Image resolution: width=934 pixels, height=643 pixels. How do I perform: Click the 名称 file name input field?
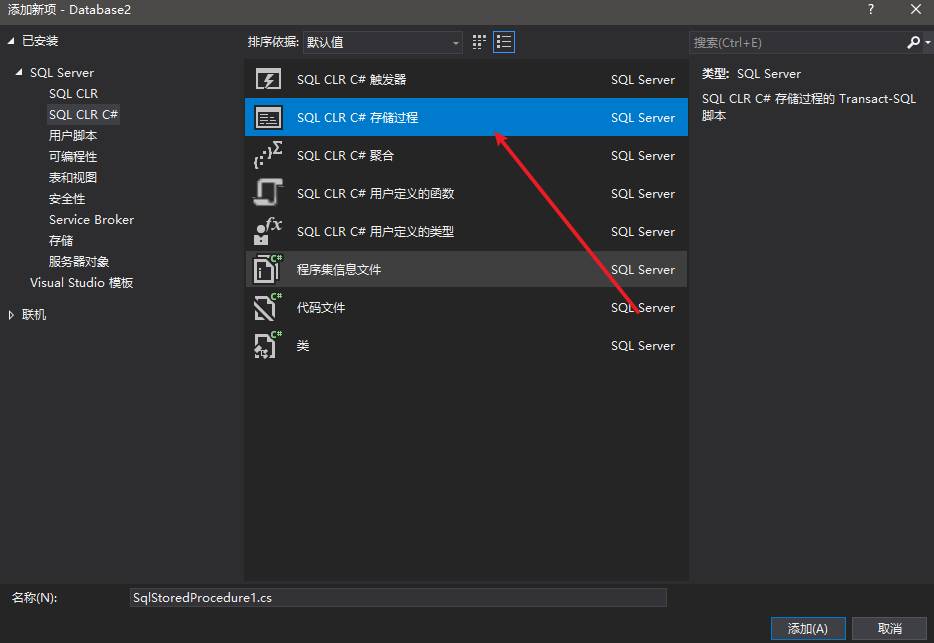click(x=398, y=597)
